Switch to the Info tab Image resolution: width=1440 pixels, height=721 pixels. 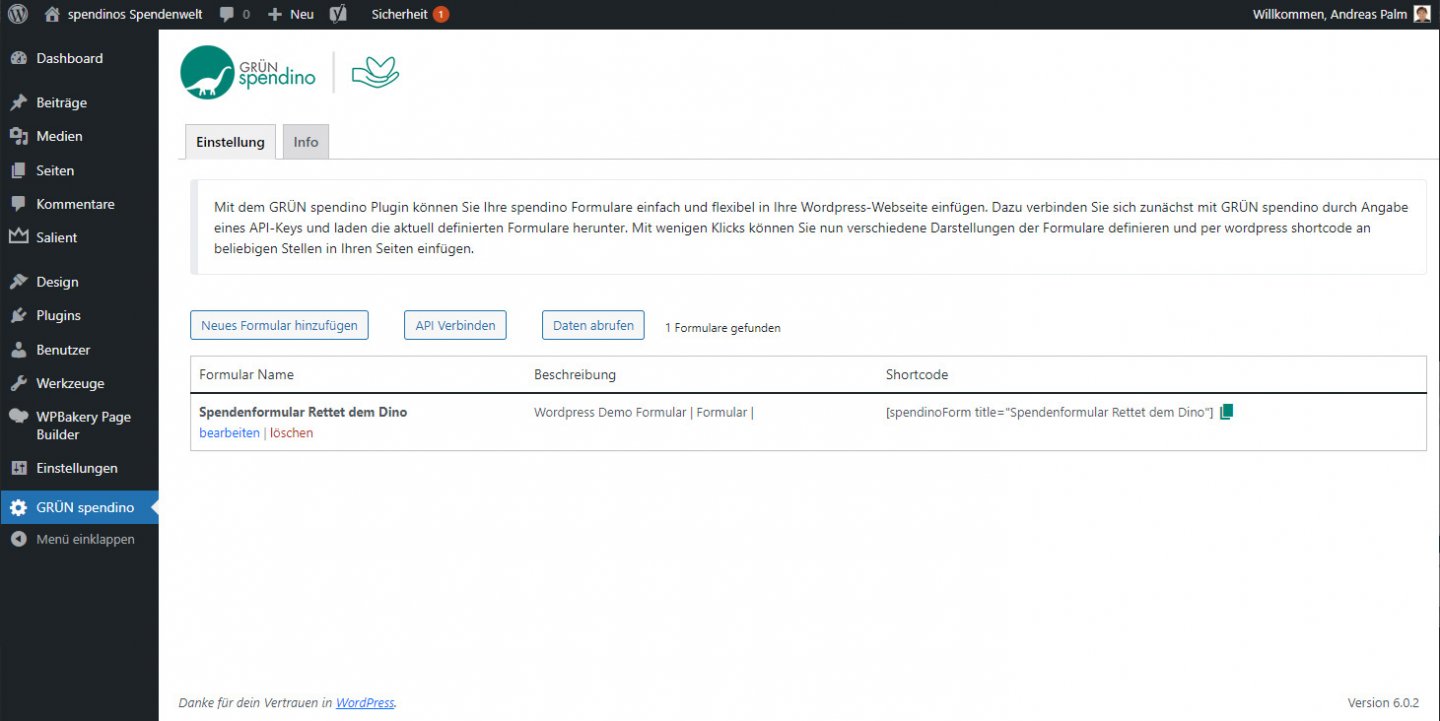[306, 142]
